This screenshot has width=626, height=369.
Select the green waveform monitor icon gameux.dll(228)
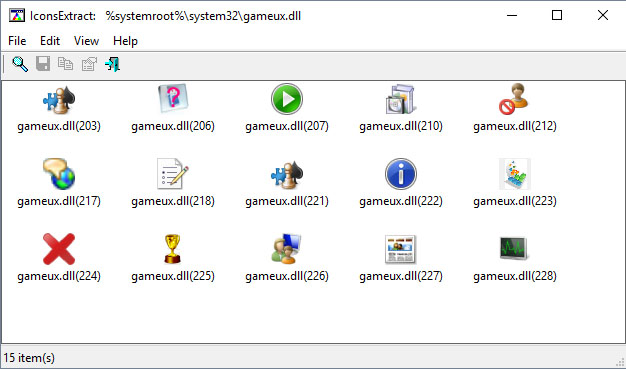[x=515, y=249]
